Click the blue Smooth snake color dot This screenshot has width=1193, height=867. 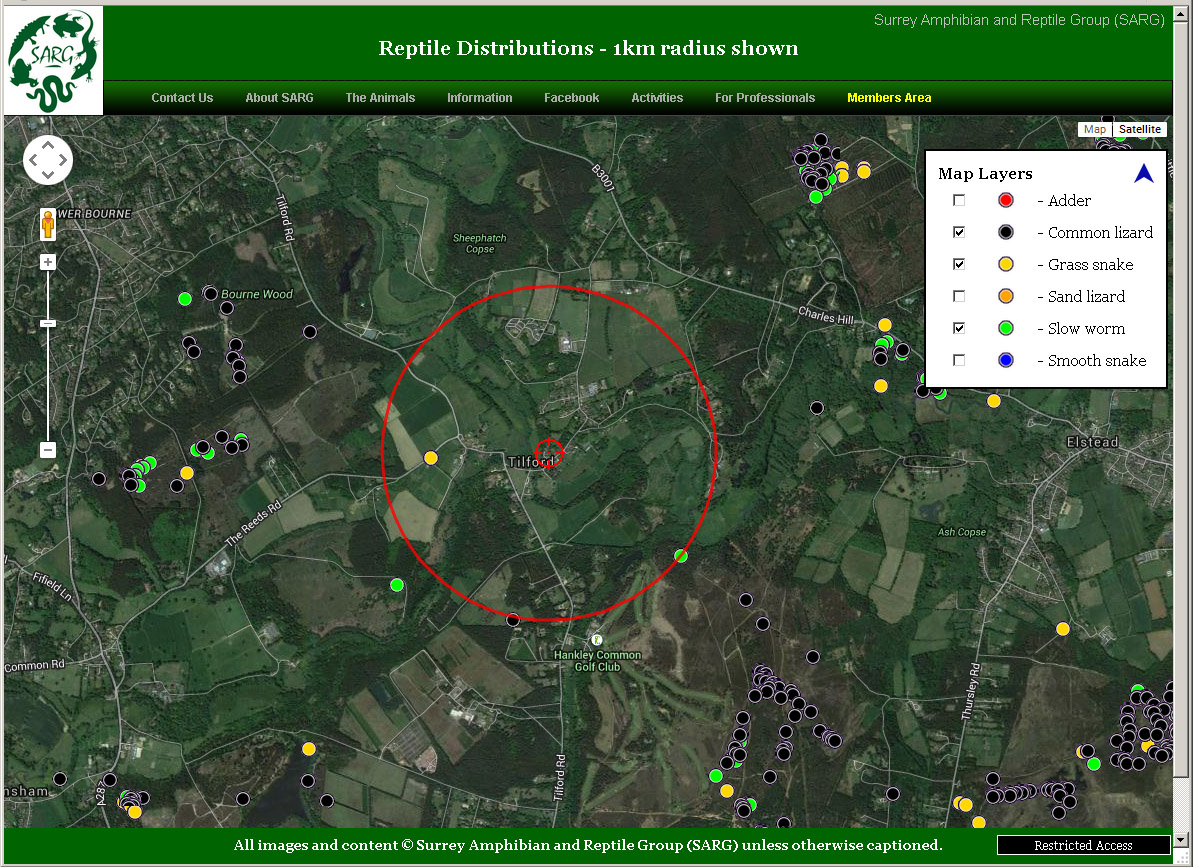(x=1006, y=360)
